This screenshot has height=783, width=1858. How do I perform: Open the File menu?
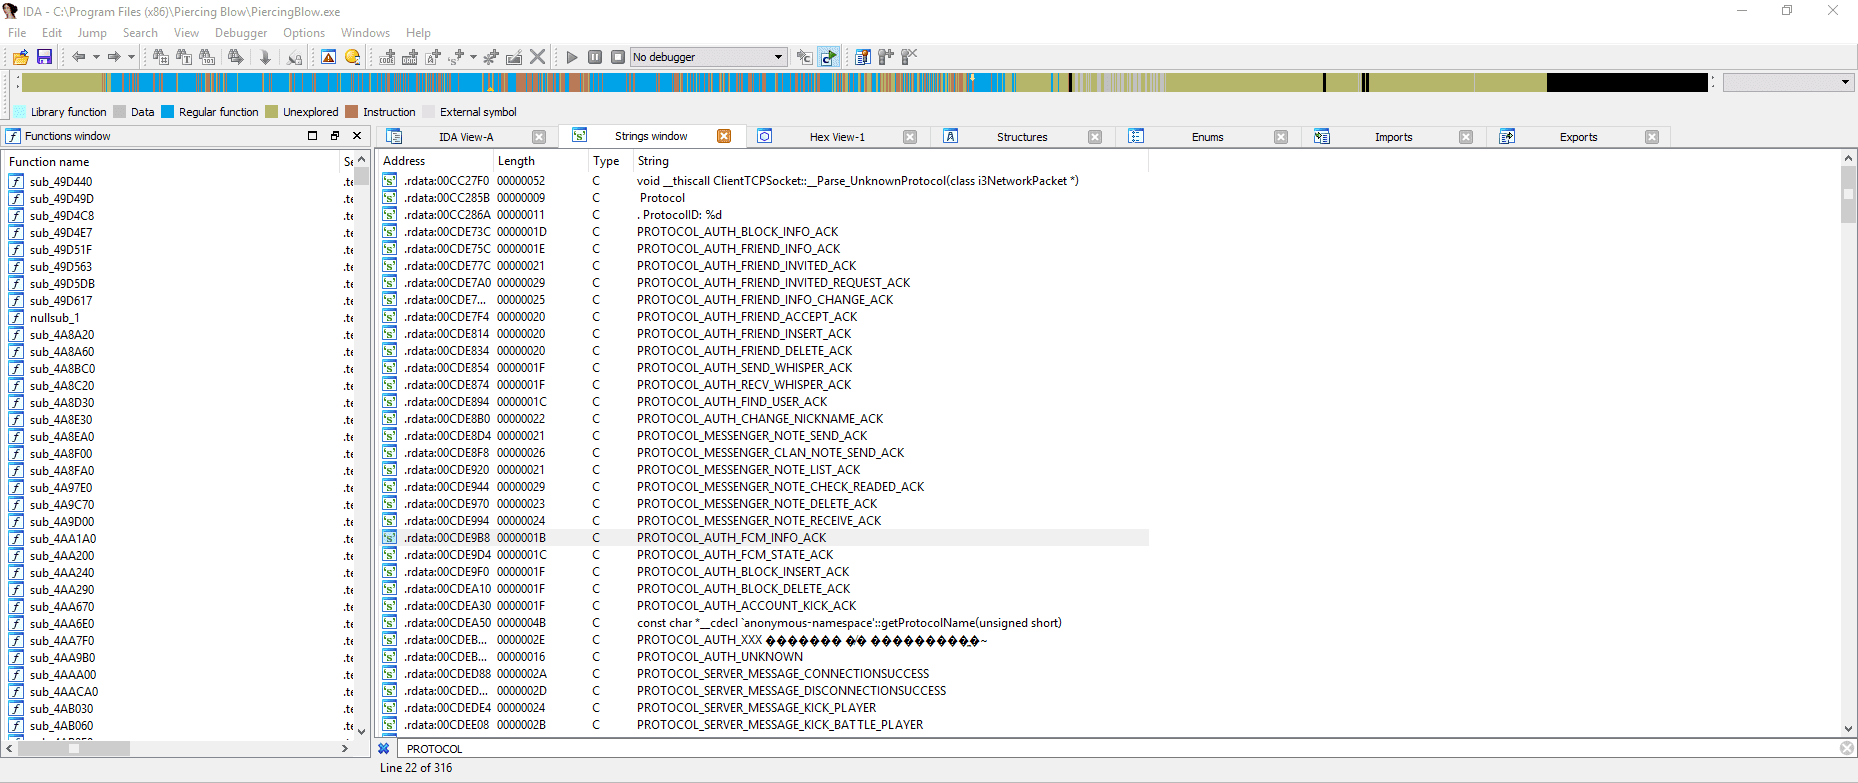tap(17, 32)
